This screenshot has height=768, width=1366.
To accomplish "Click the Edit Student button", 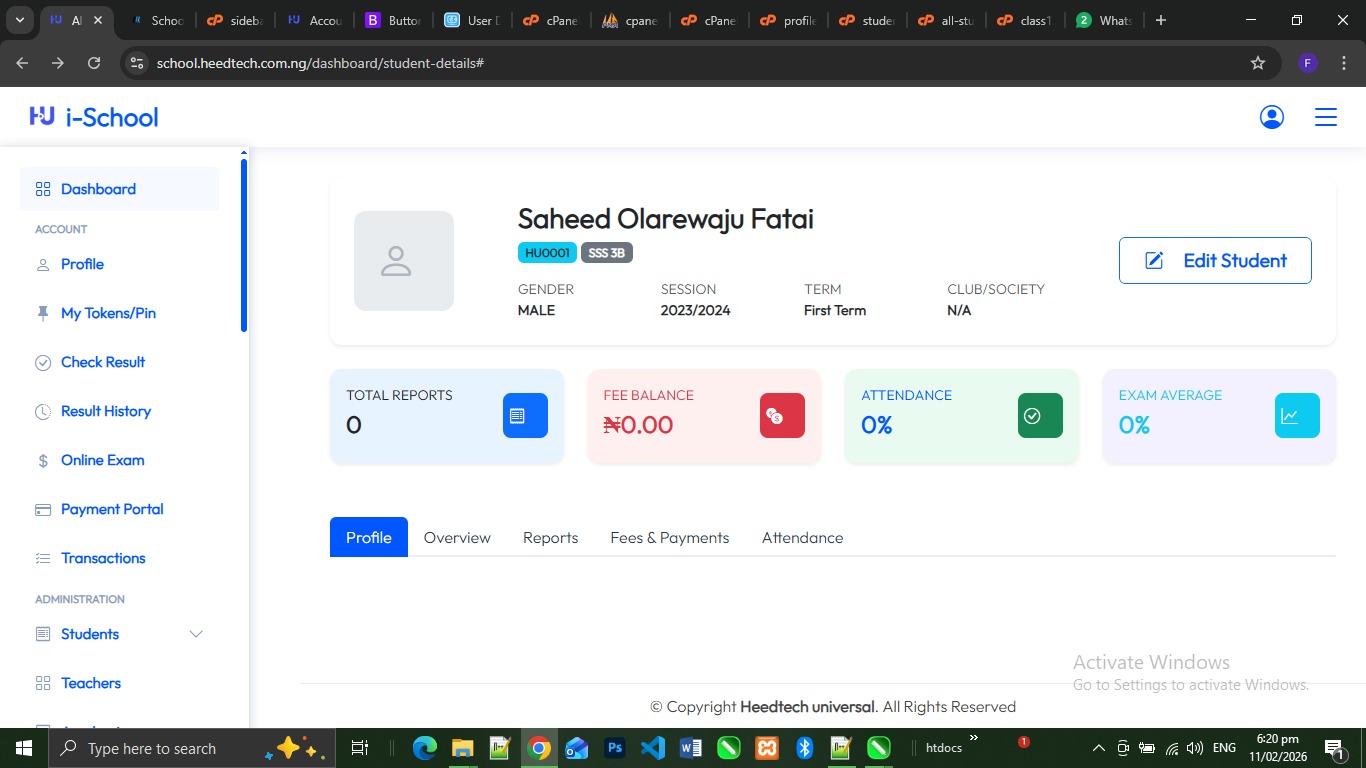I will (1214, 260).
